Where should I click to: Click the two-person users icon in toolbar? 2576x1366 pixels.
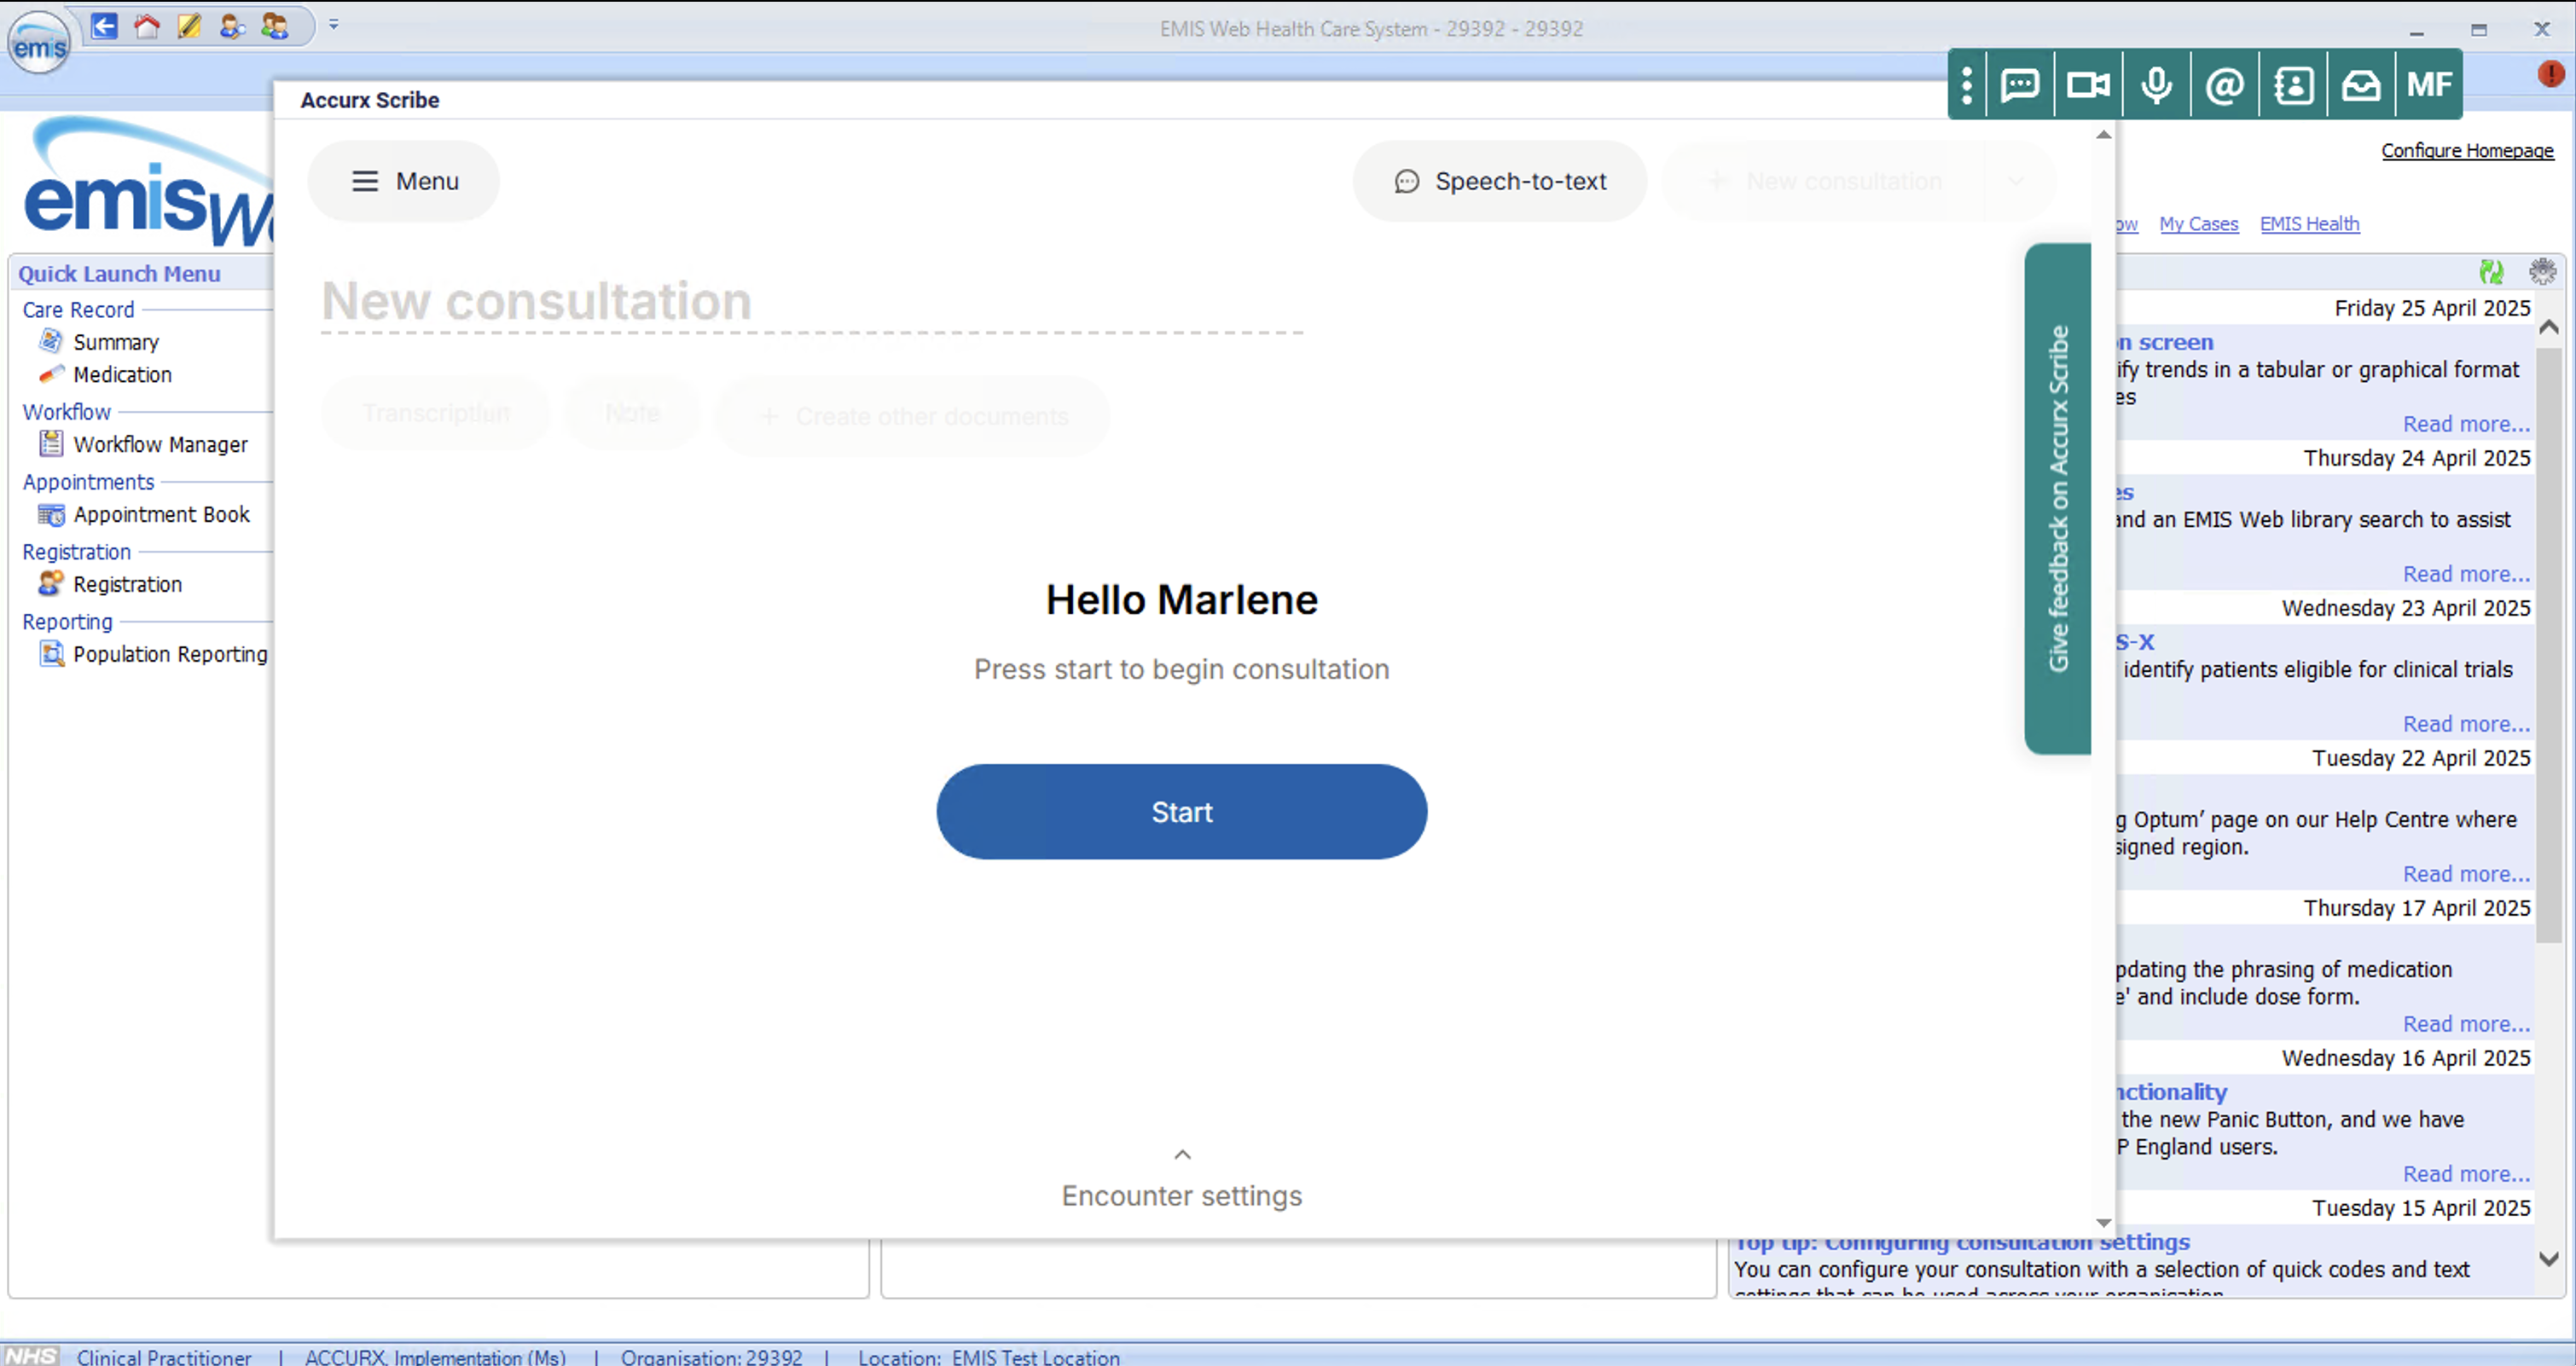[275, 26]
